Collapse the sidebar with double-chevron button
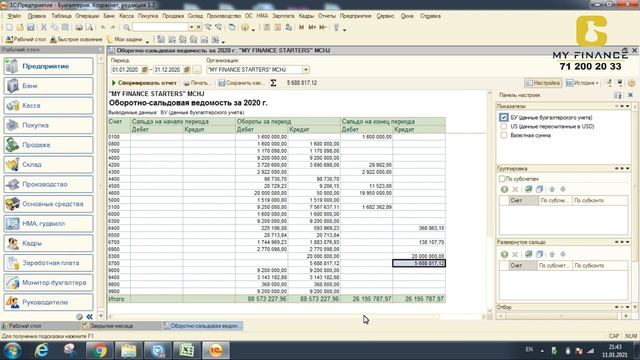The height and width of the screenshot is (360, 640). coord(89,317)
